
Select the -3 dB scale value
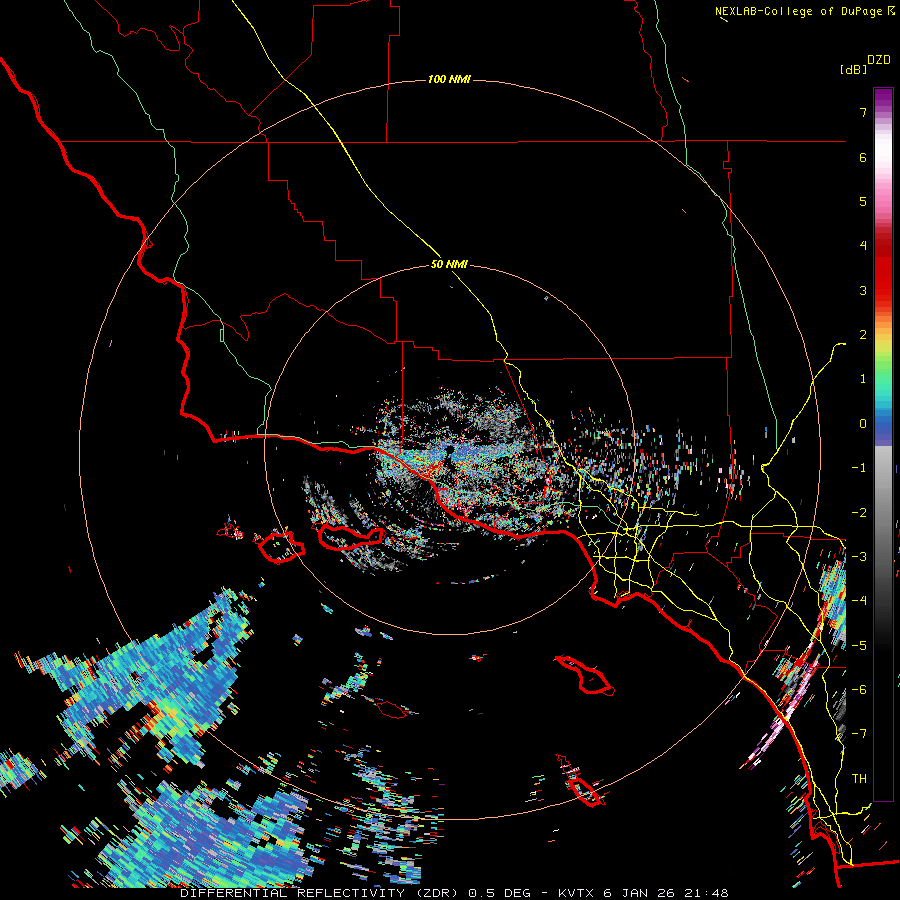click(x=859, y=557)
